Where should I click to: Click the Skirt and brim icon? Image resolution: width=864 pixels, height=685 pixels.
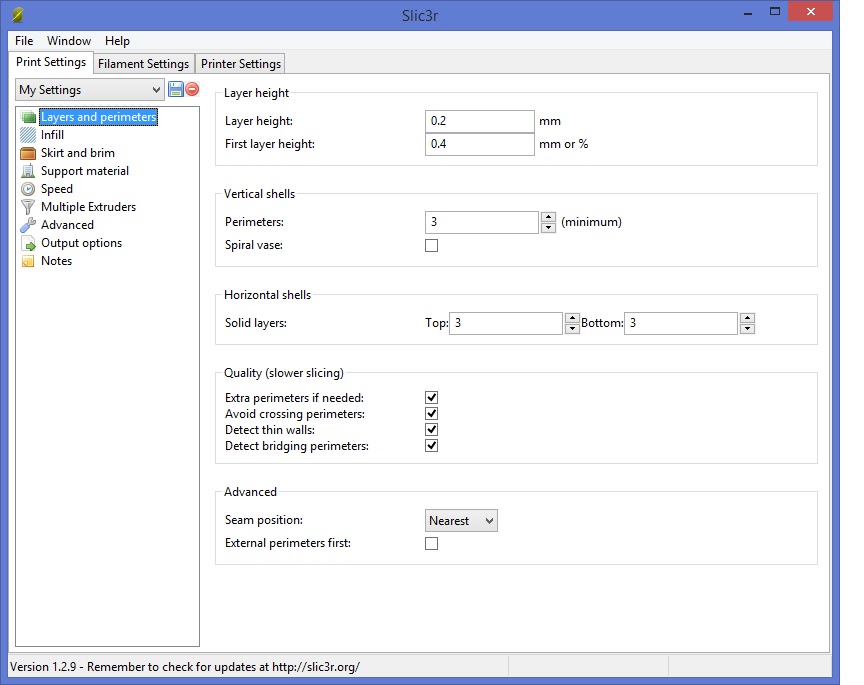[x=28, y=153]
